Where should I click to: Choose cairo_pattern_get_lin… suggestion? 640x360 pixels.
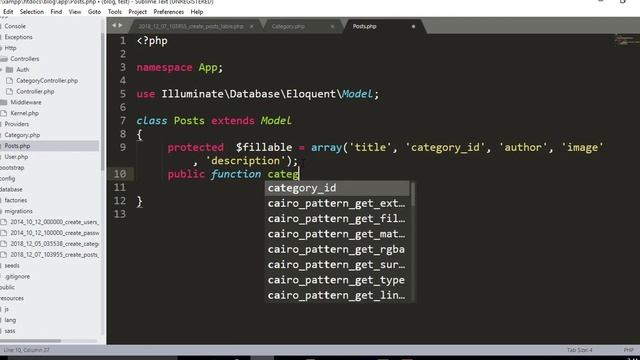point(337,295)
